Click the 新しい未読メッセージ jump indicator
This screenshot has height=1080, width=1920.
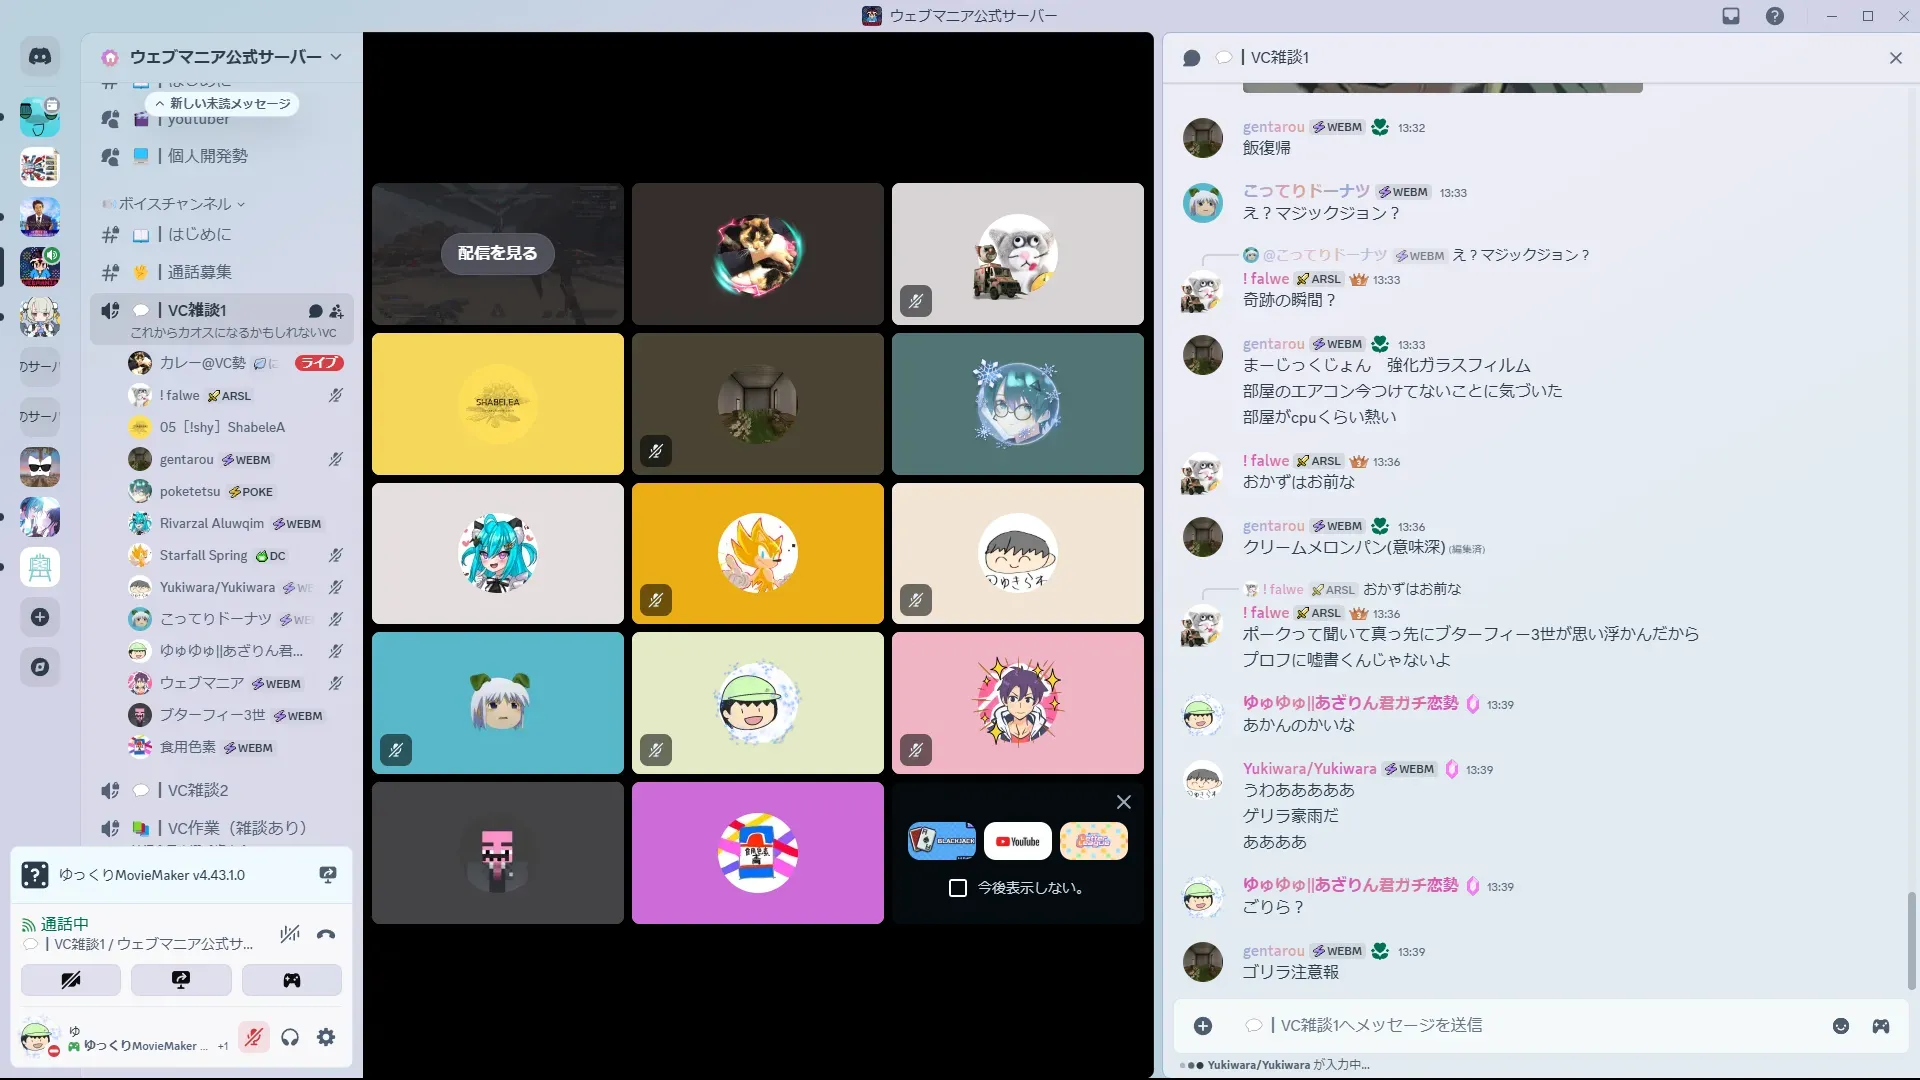[x=224, y=104]
